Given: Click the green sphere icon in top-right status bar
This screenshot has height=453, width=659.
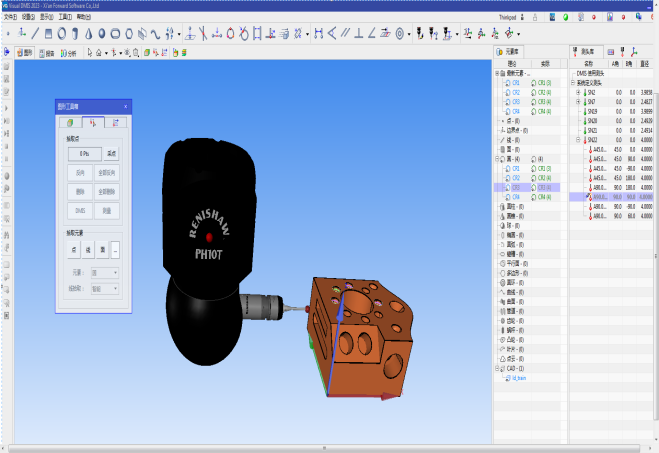Looking at the screenshot, I should coord(566,17).
